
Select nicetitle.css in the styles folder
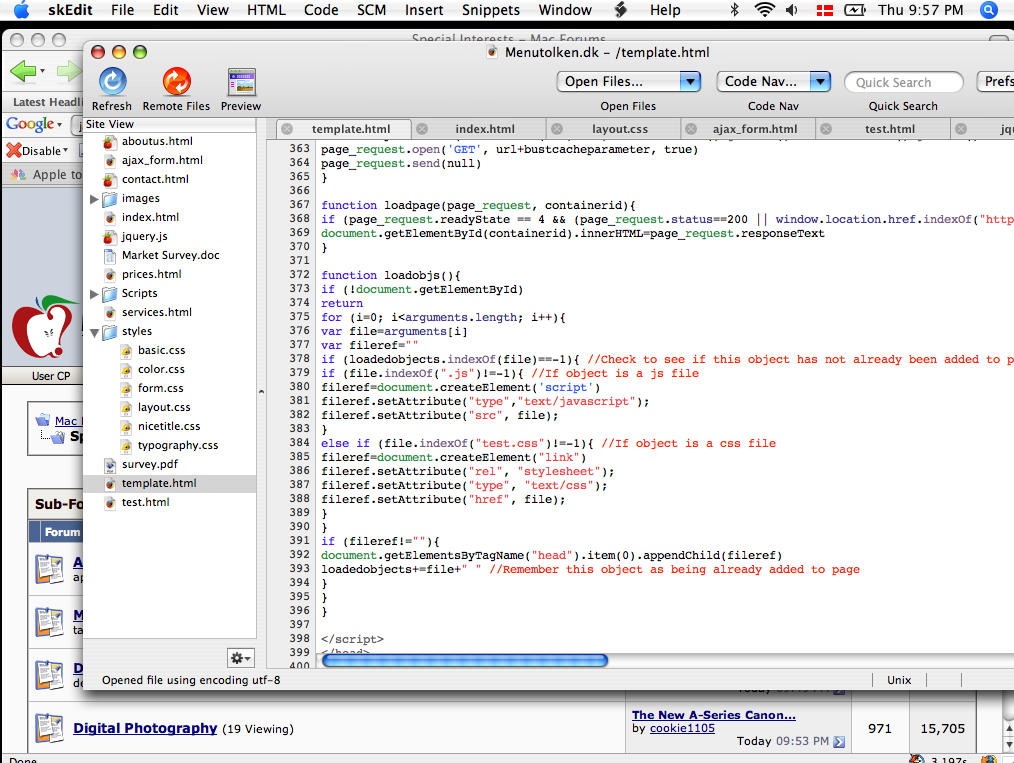[169, 426]
